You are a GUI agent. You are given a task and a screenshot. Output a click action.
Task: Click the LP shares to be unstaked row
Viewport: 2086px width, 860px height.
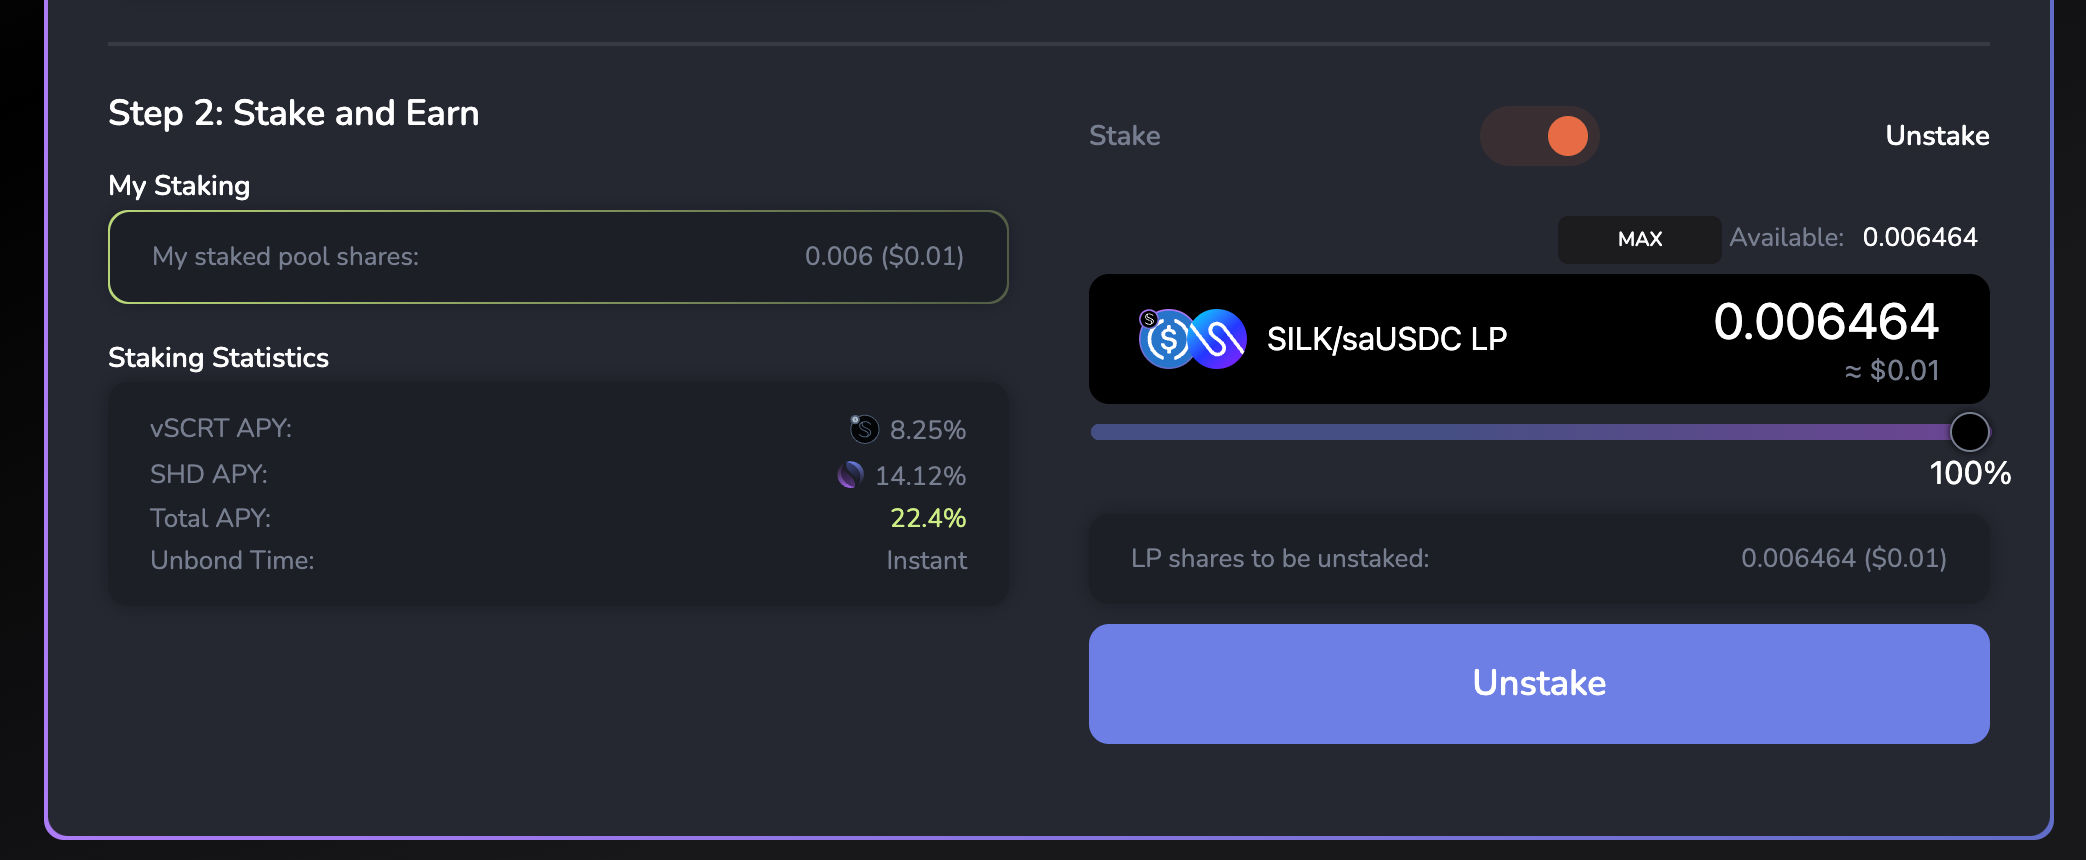point(1538,558)
